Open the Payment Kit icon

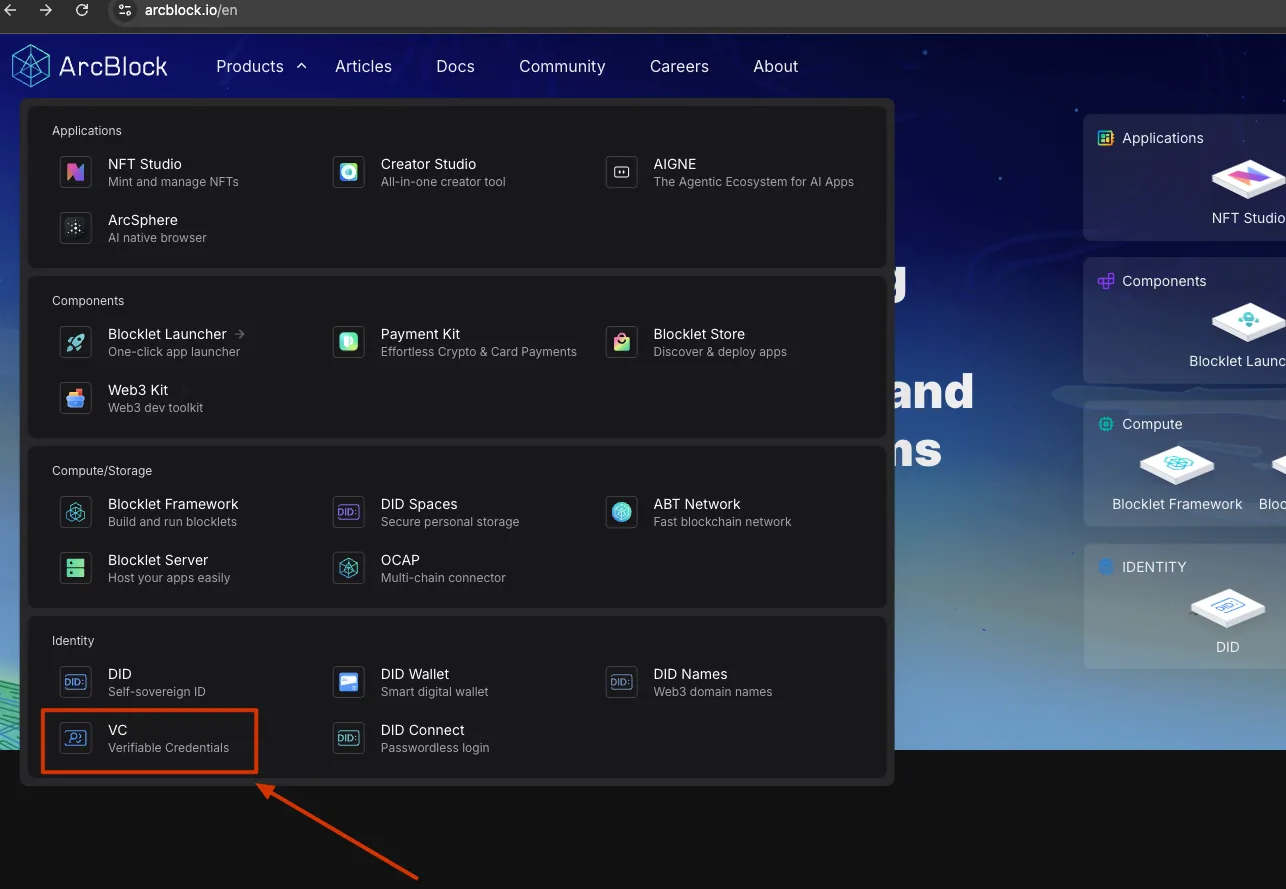[x=348, y=342]
